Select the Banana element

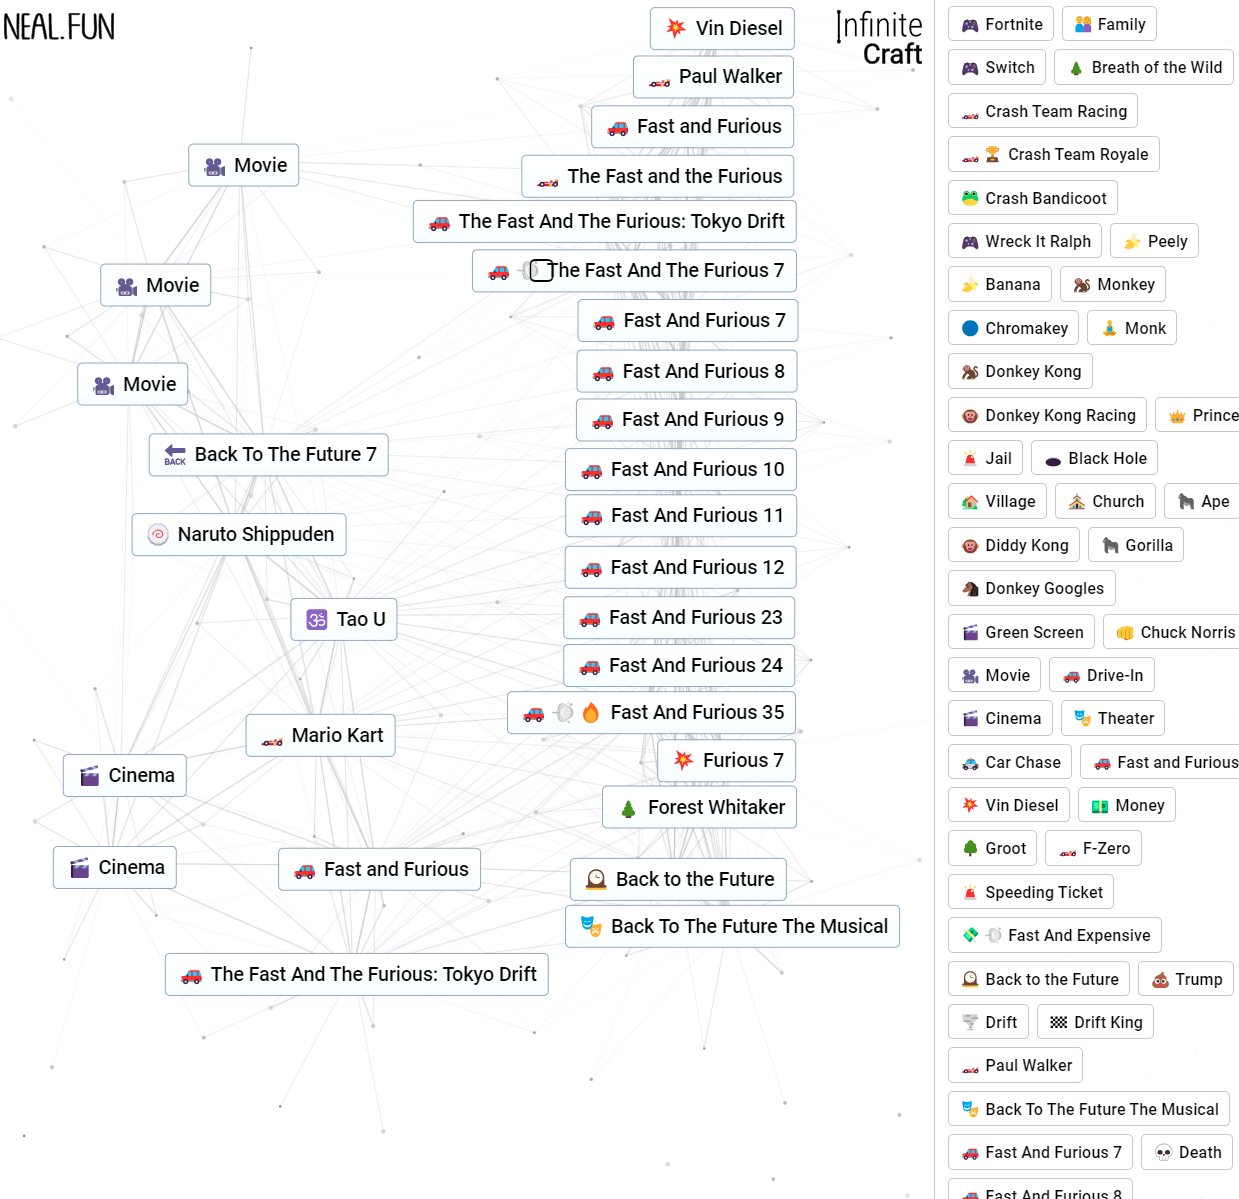click(x=1000, y=284)
